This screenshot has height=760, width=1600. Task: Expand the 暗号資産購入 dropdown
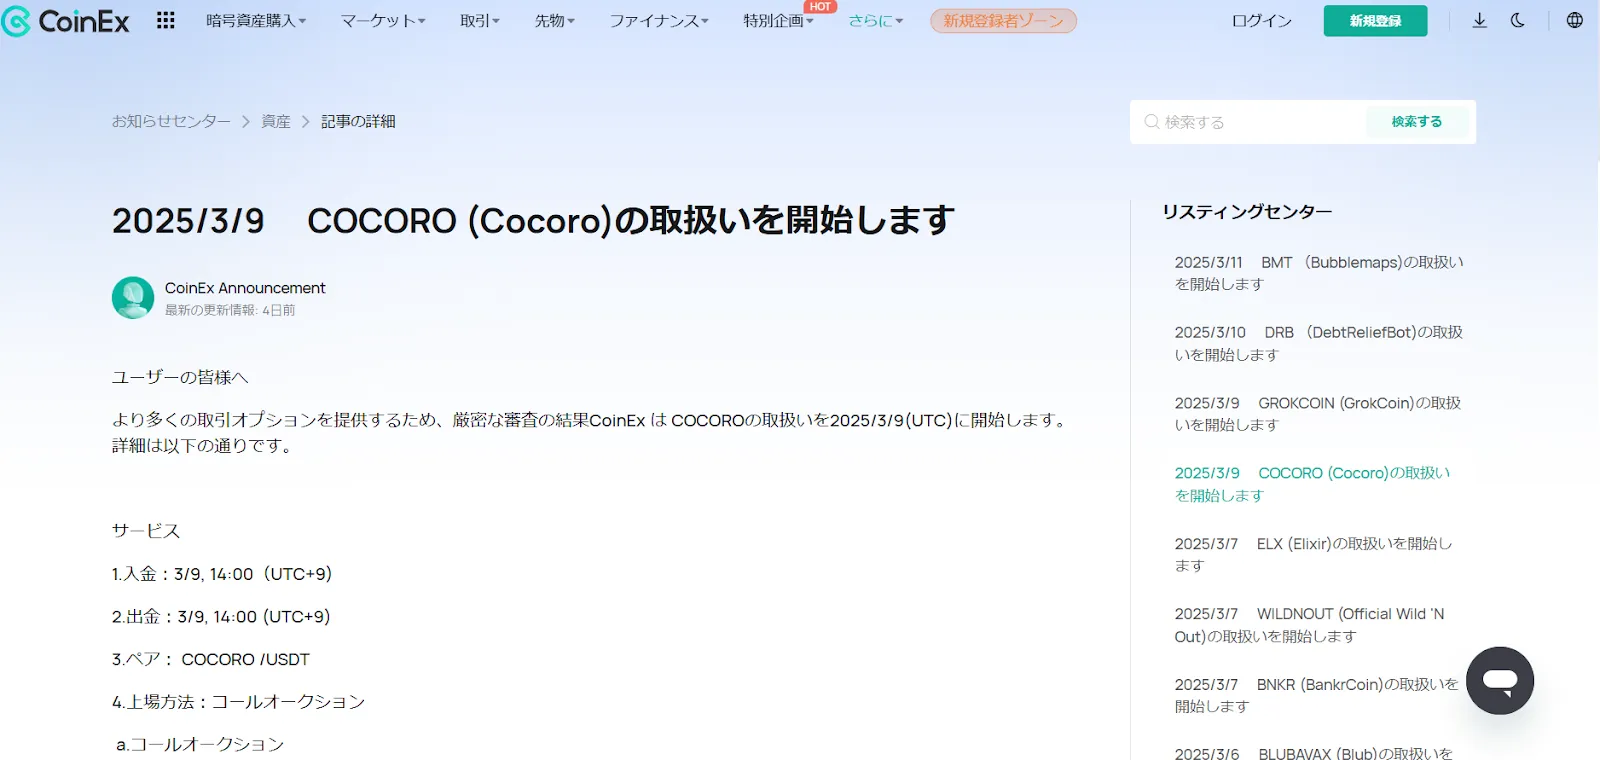coord(256,21)
